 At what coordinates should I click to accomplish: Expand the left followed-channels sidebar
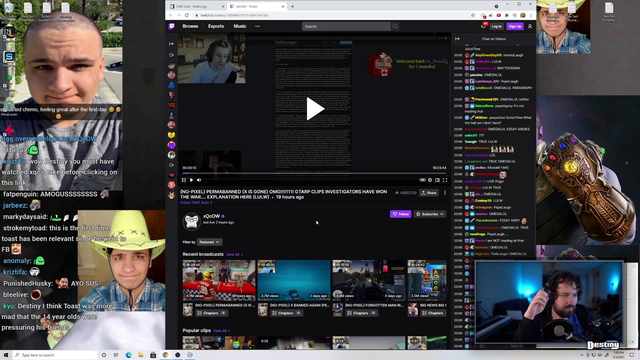[171, 44]
